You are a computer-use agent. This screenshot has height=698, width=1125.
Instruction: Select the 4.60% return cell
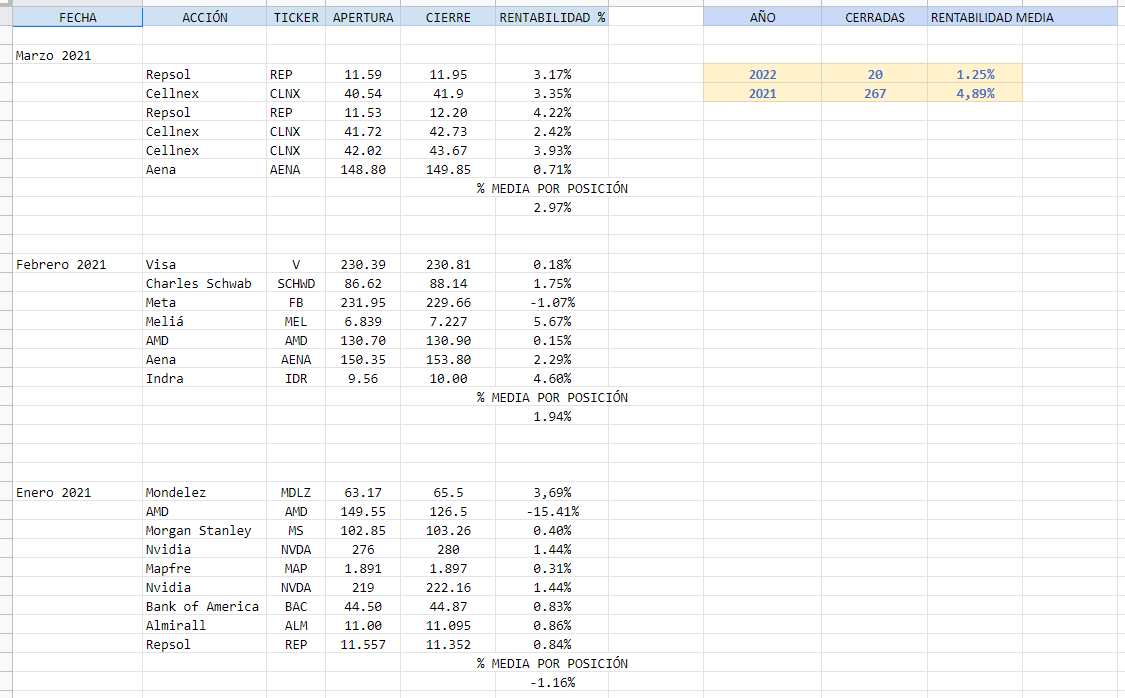point(552,379)
